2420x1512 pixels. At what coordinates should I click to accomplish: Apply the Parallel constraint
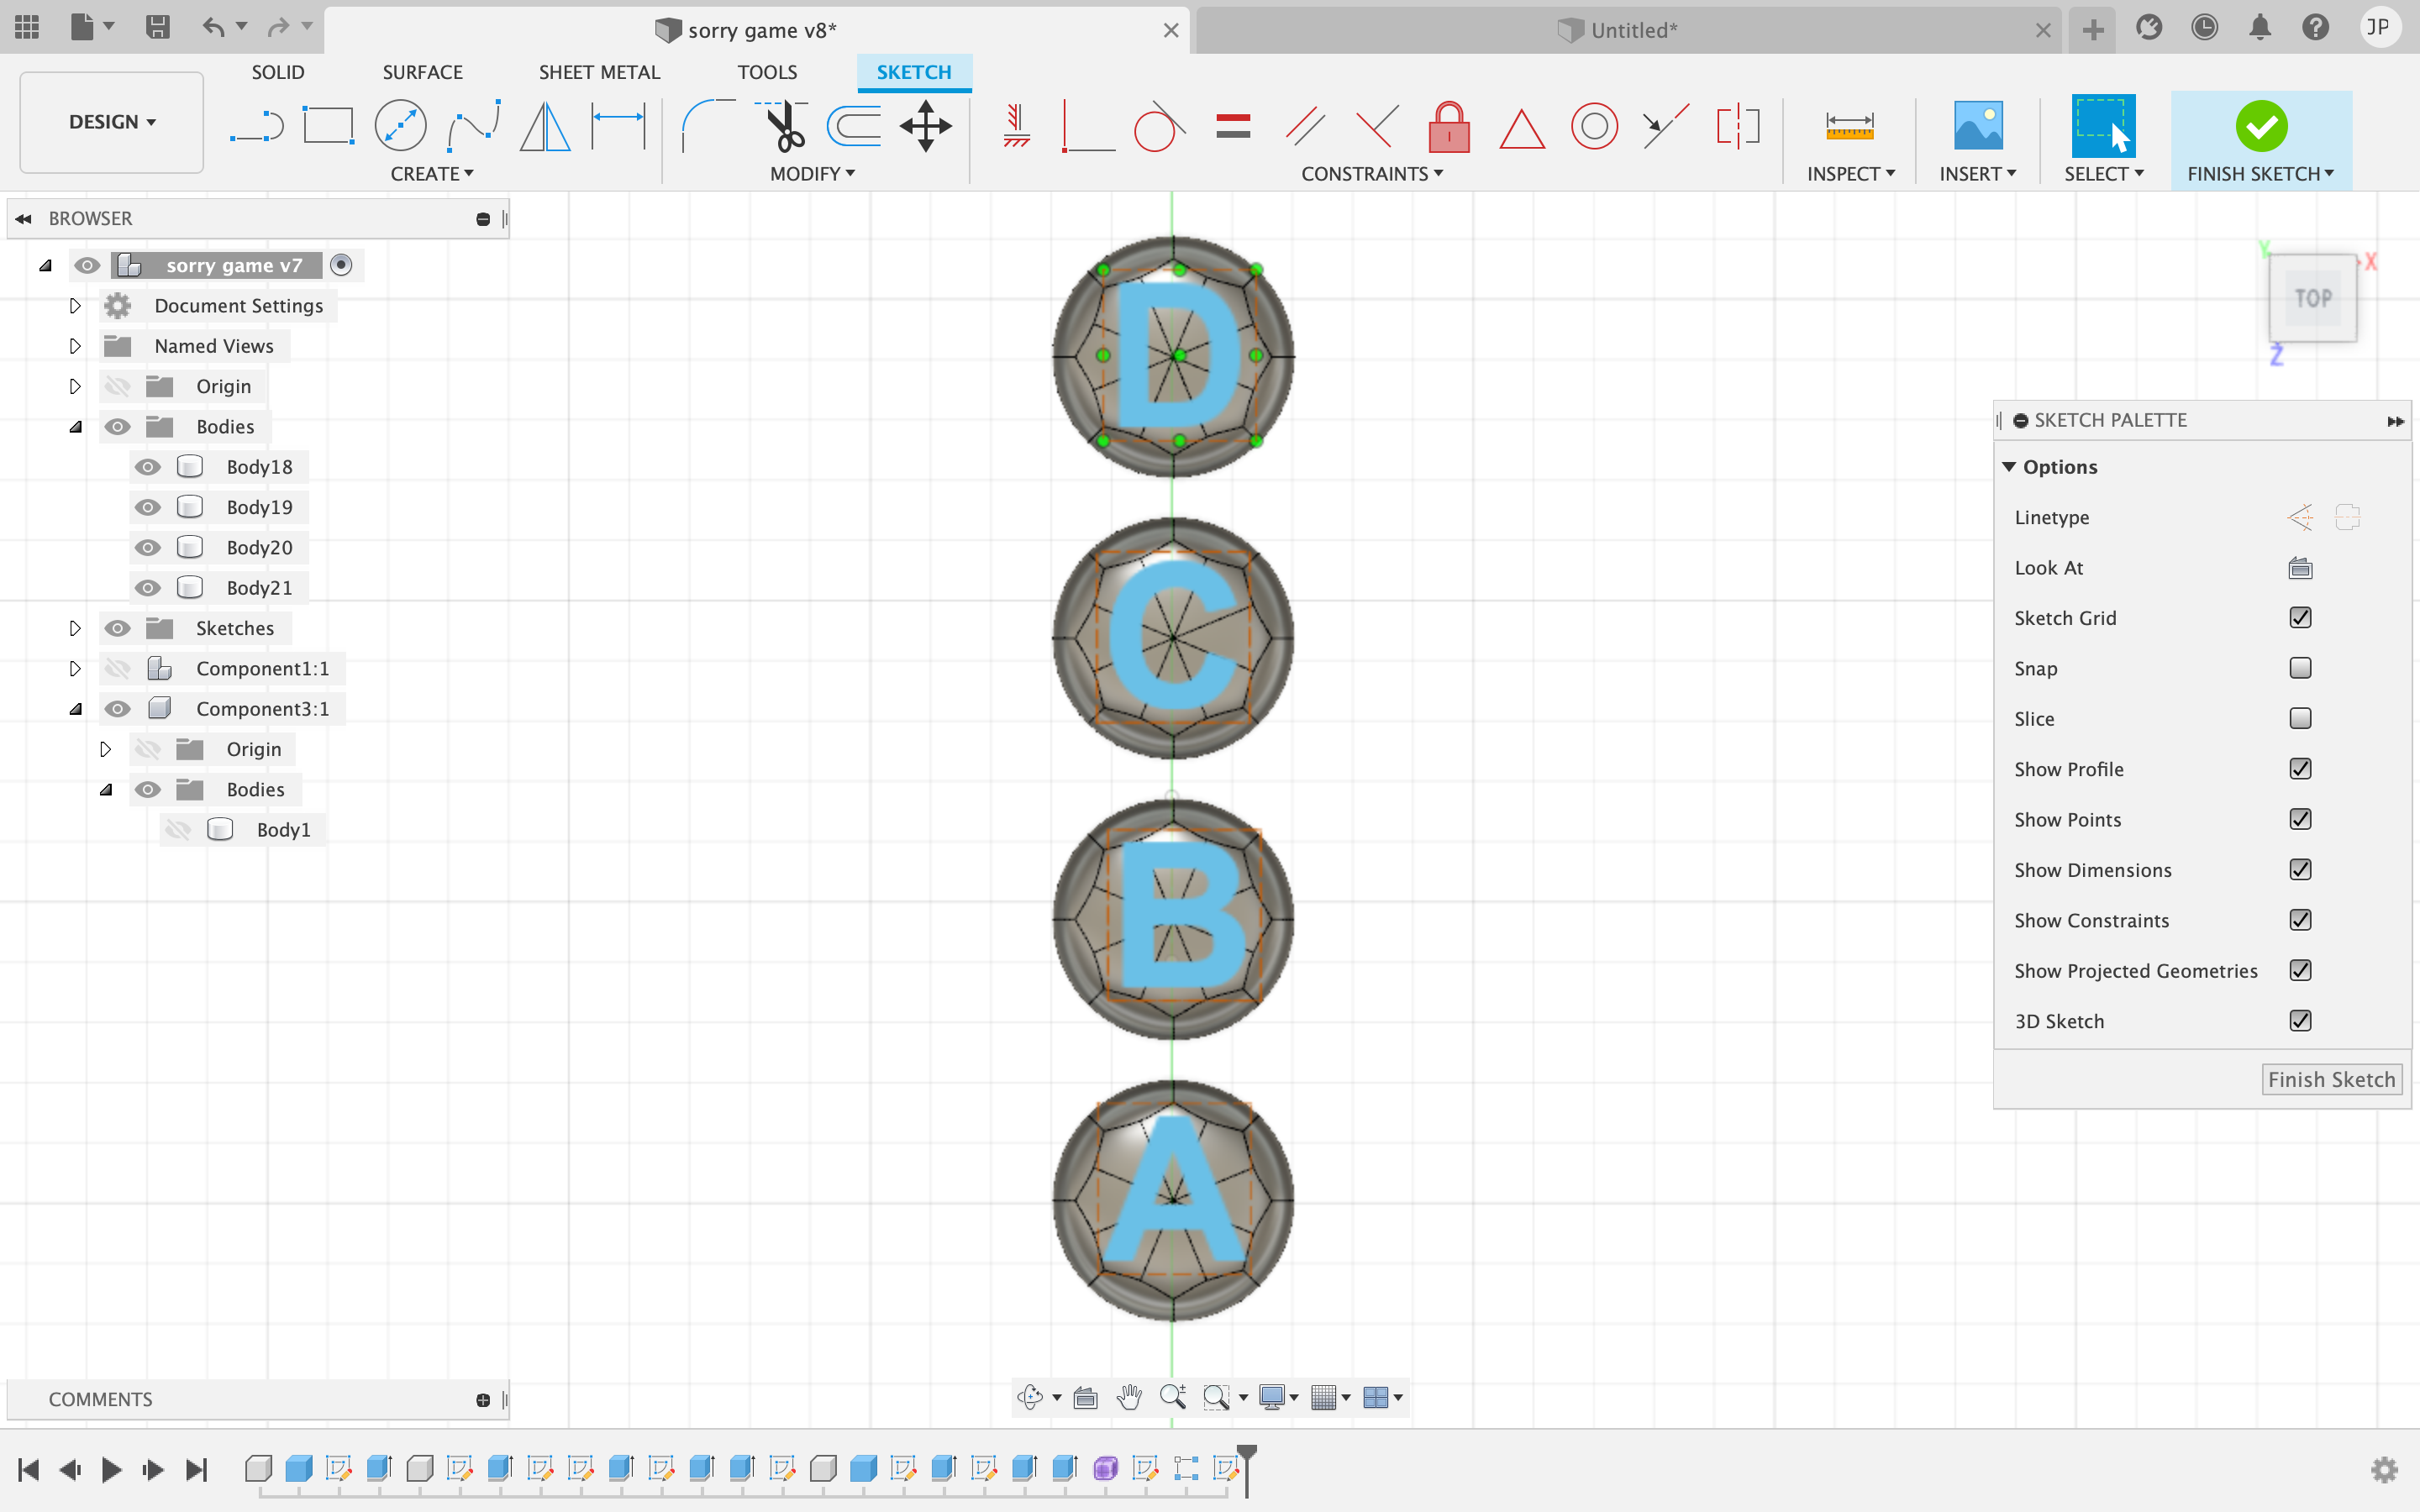point(1305,127)
